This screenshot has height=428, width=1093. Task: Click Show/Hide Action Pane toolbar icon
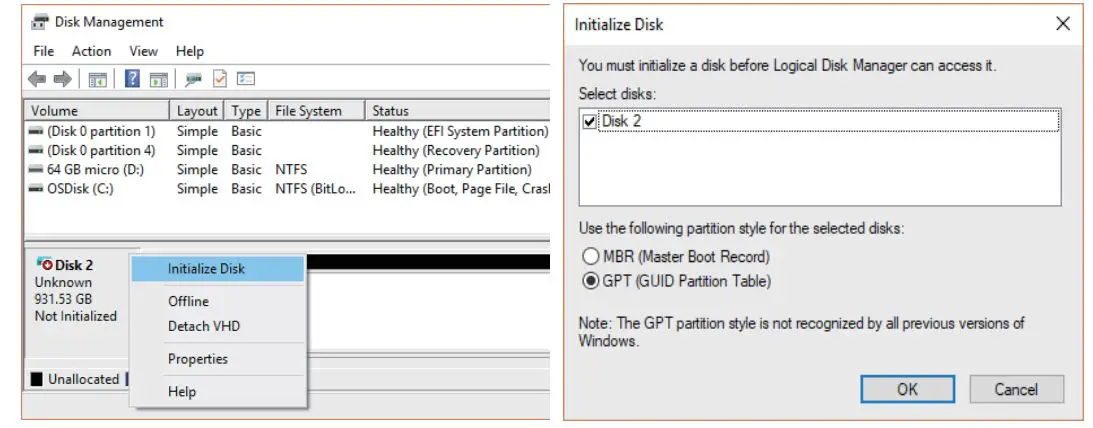coord(158,79)
